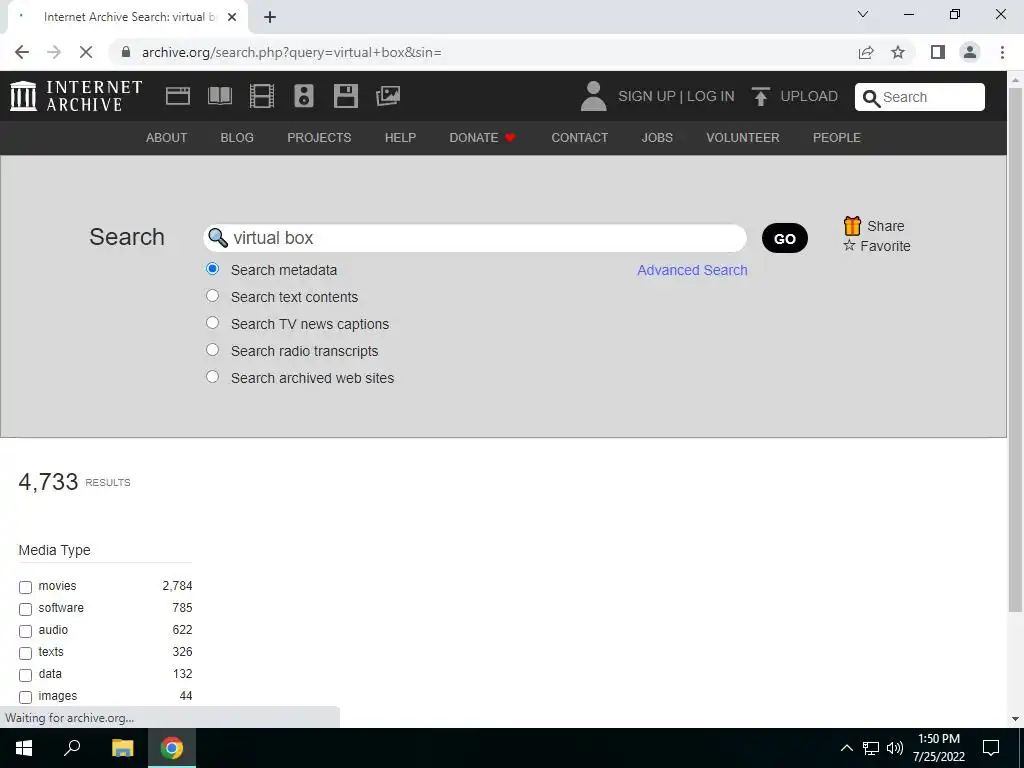Click the LOG IN link
Screen dimensions: 1024x768
tap(711, 96)
